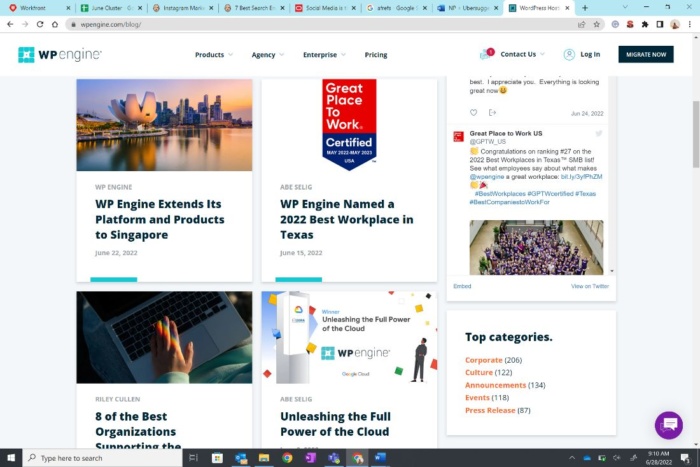Click the @wpengine mention in tweet
The height and width of the screenshot is (467, 700).
pyautogui.click(x=487, y=177)
